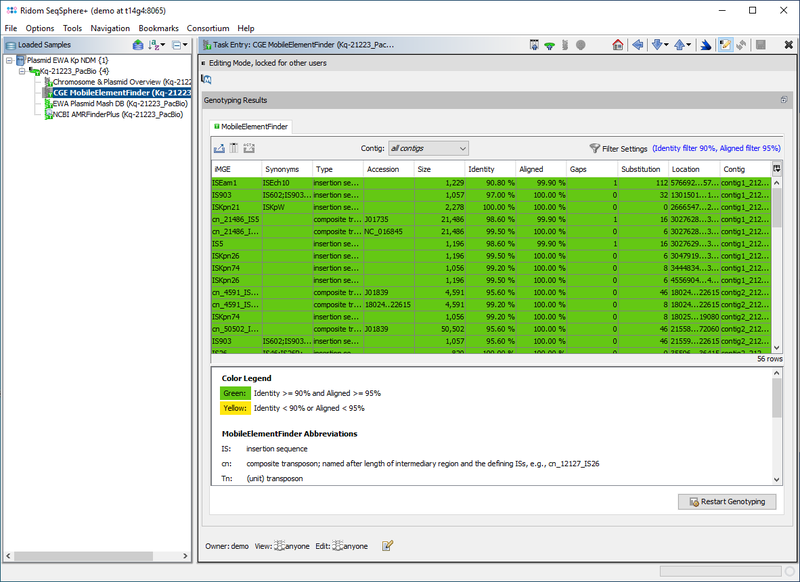Click the blue back navigation arrow
Image resolution: width=800 pixels, height=582 pixels.
(639, 45)
